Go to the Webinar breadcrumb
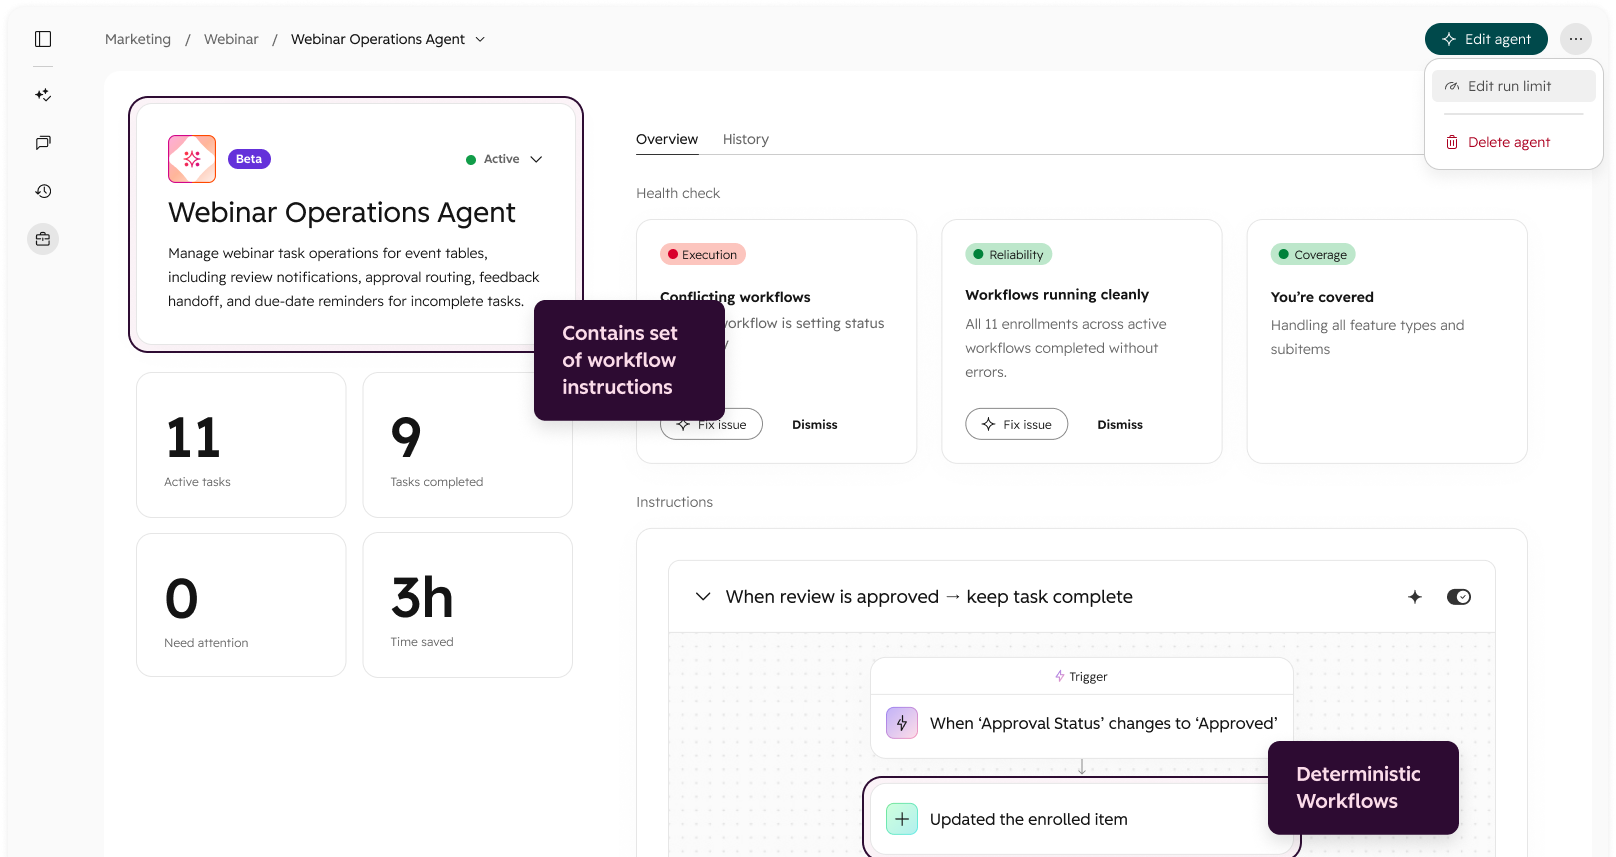This screenshot has width=1616, height=857. 231,39
